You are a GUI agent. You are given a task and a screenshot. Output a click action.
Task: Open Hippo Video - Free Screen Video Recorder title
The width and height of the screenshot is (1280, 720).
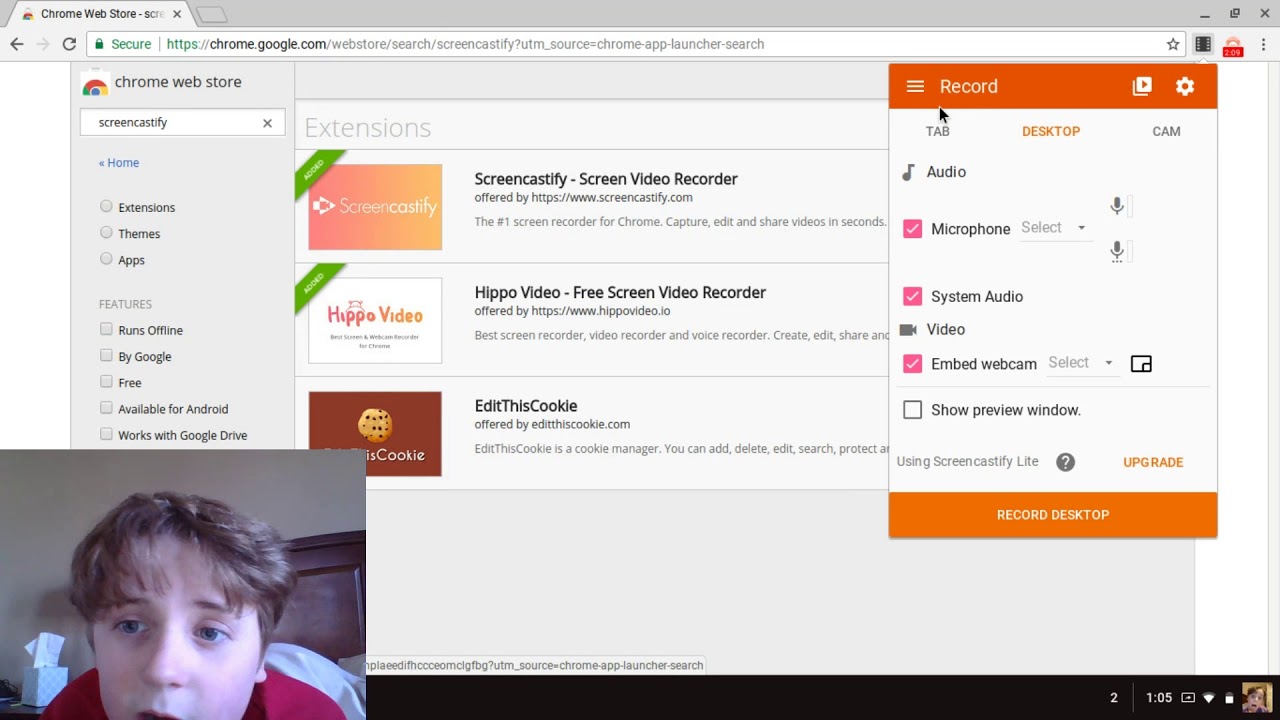[x=620, y=293]
